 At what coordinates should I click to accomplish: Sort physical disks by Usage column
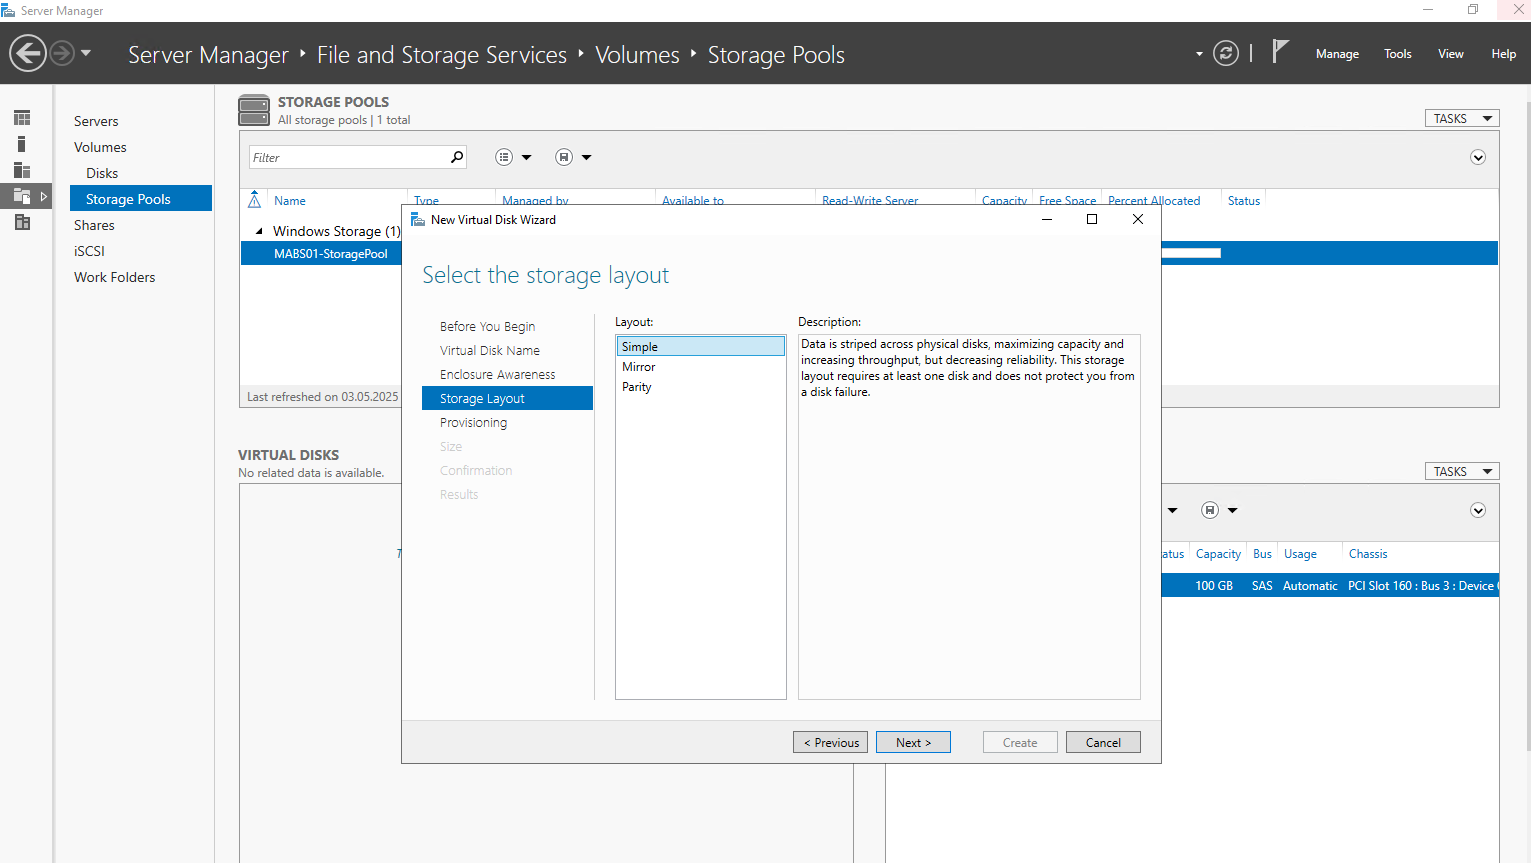click(x=1300, y=553)
